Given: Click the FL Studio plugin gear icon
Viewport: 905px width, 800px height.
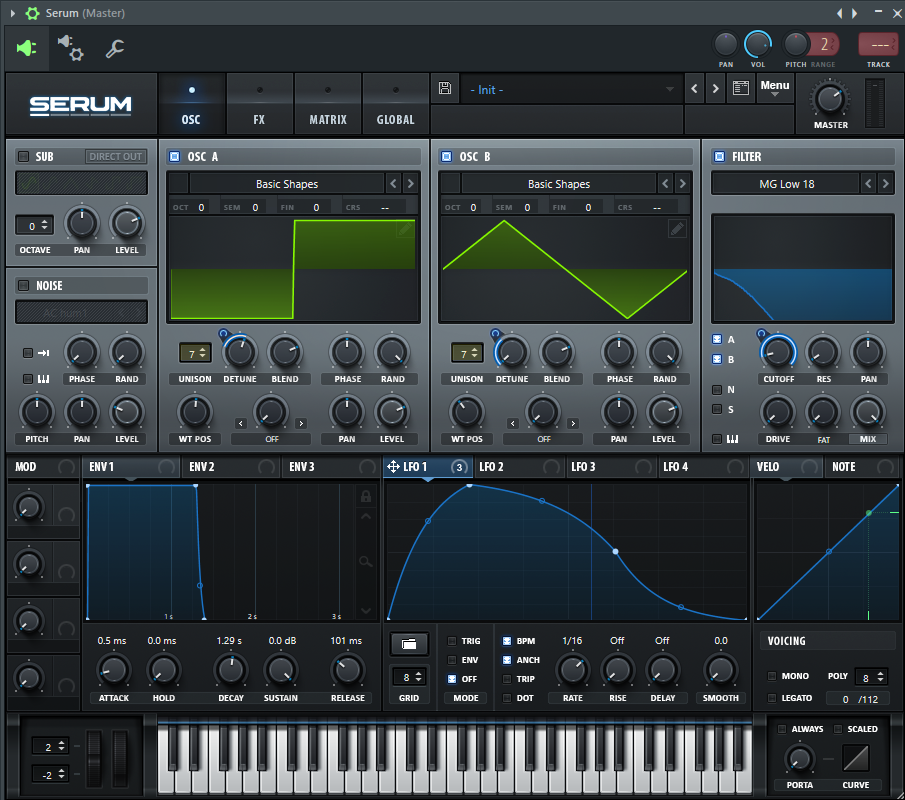Looking at the screenshot, I should (32, 13).
